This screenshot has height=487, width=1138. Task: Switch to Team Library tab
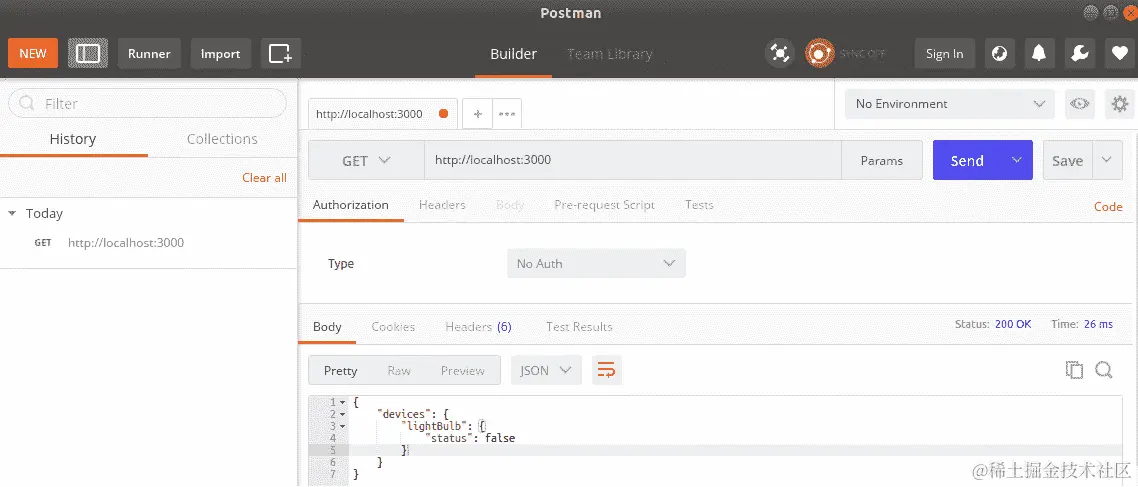tap(610, 54)
